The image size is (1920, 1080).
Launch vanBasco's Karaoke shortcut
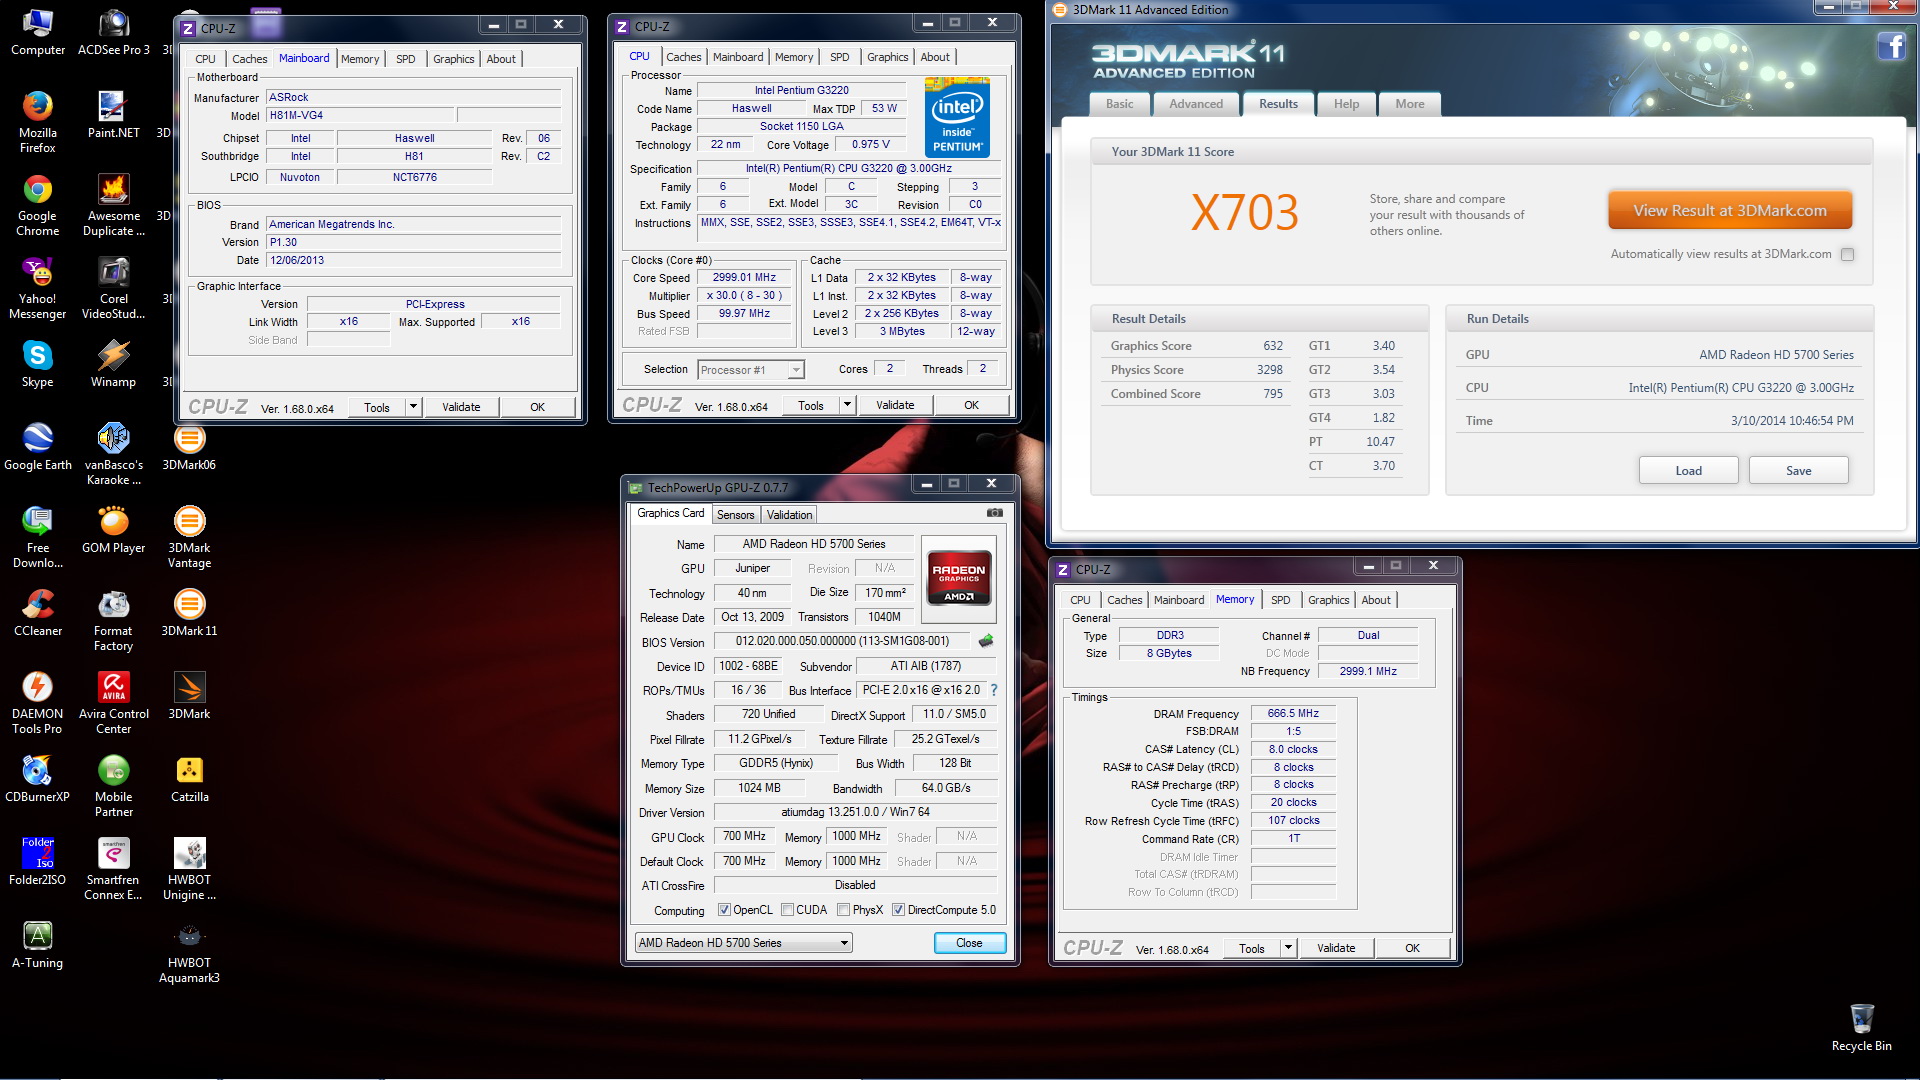pos(113,454)
